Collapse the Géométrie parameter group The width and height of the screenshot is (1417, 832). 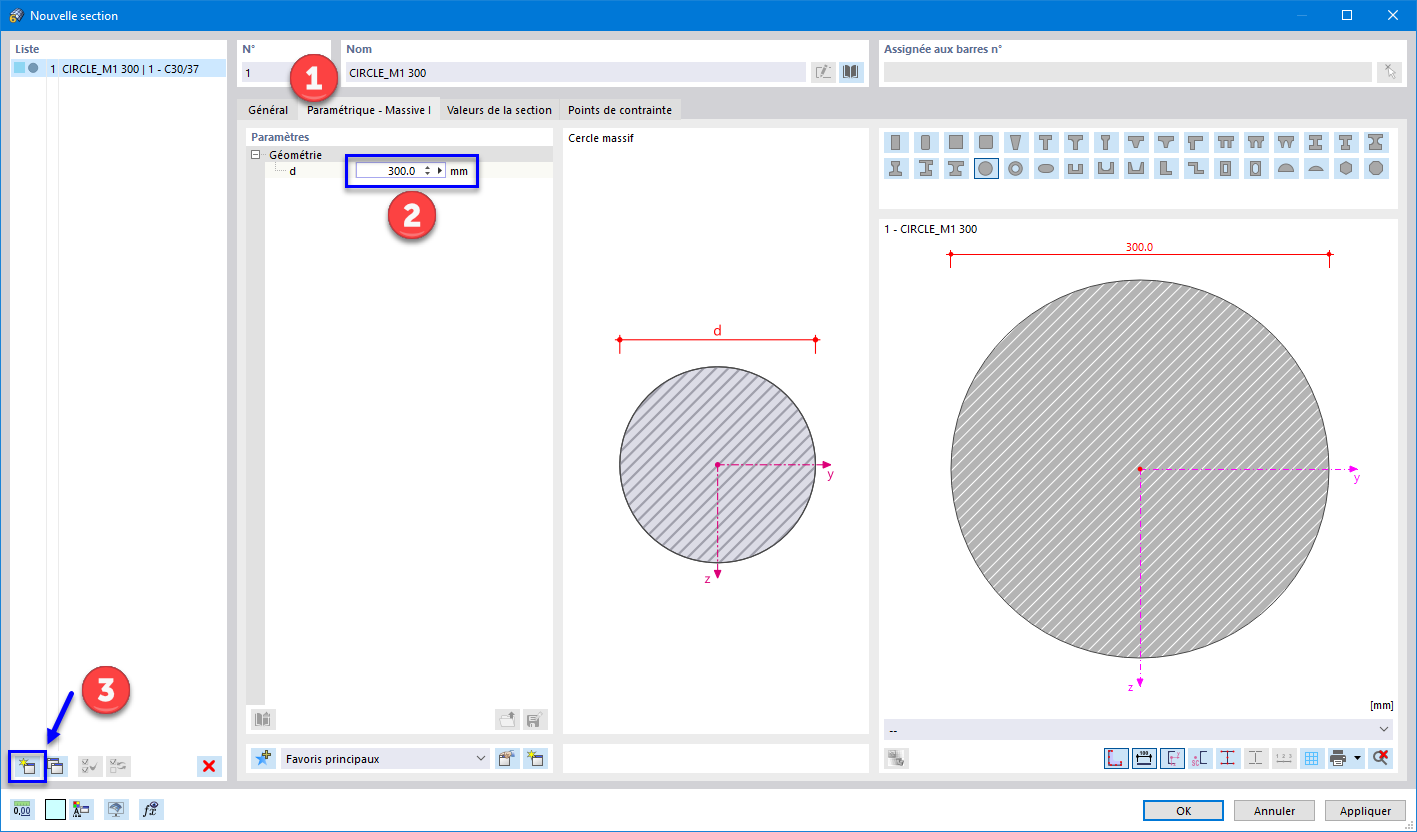pyautogui.click(x=256, y=155)
